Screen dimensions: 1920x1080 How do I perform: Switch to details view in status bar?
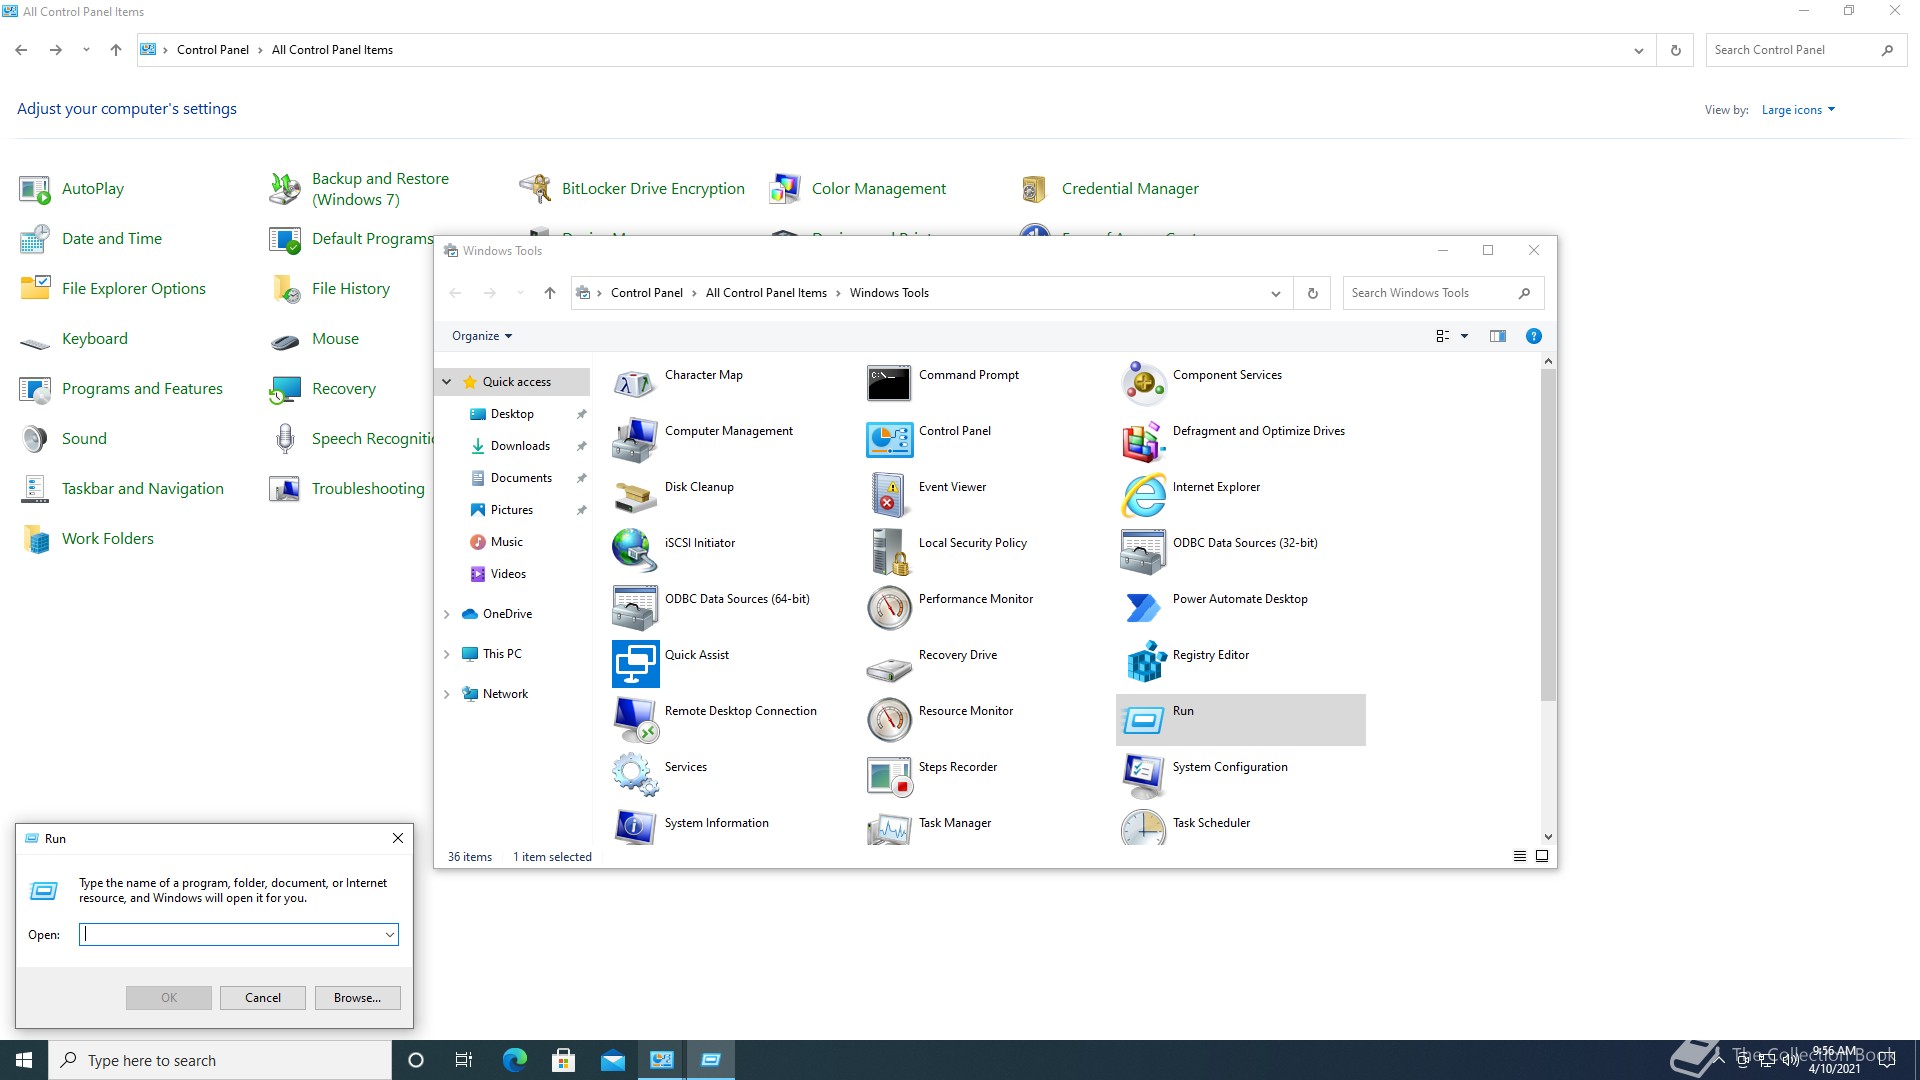(x=1520, y=856)
